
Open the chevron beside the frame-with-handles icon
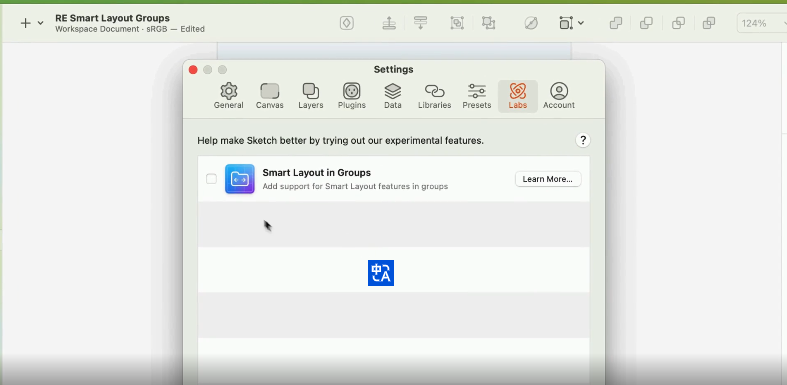point(581,23)
